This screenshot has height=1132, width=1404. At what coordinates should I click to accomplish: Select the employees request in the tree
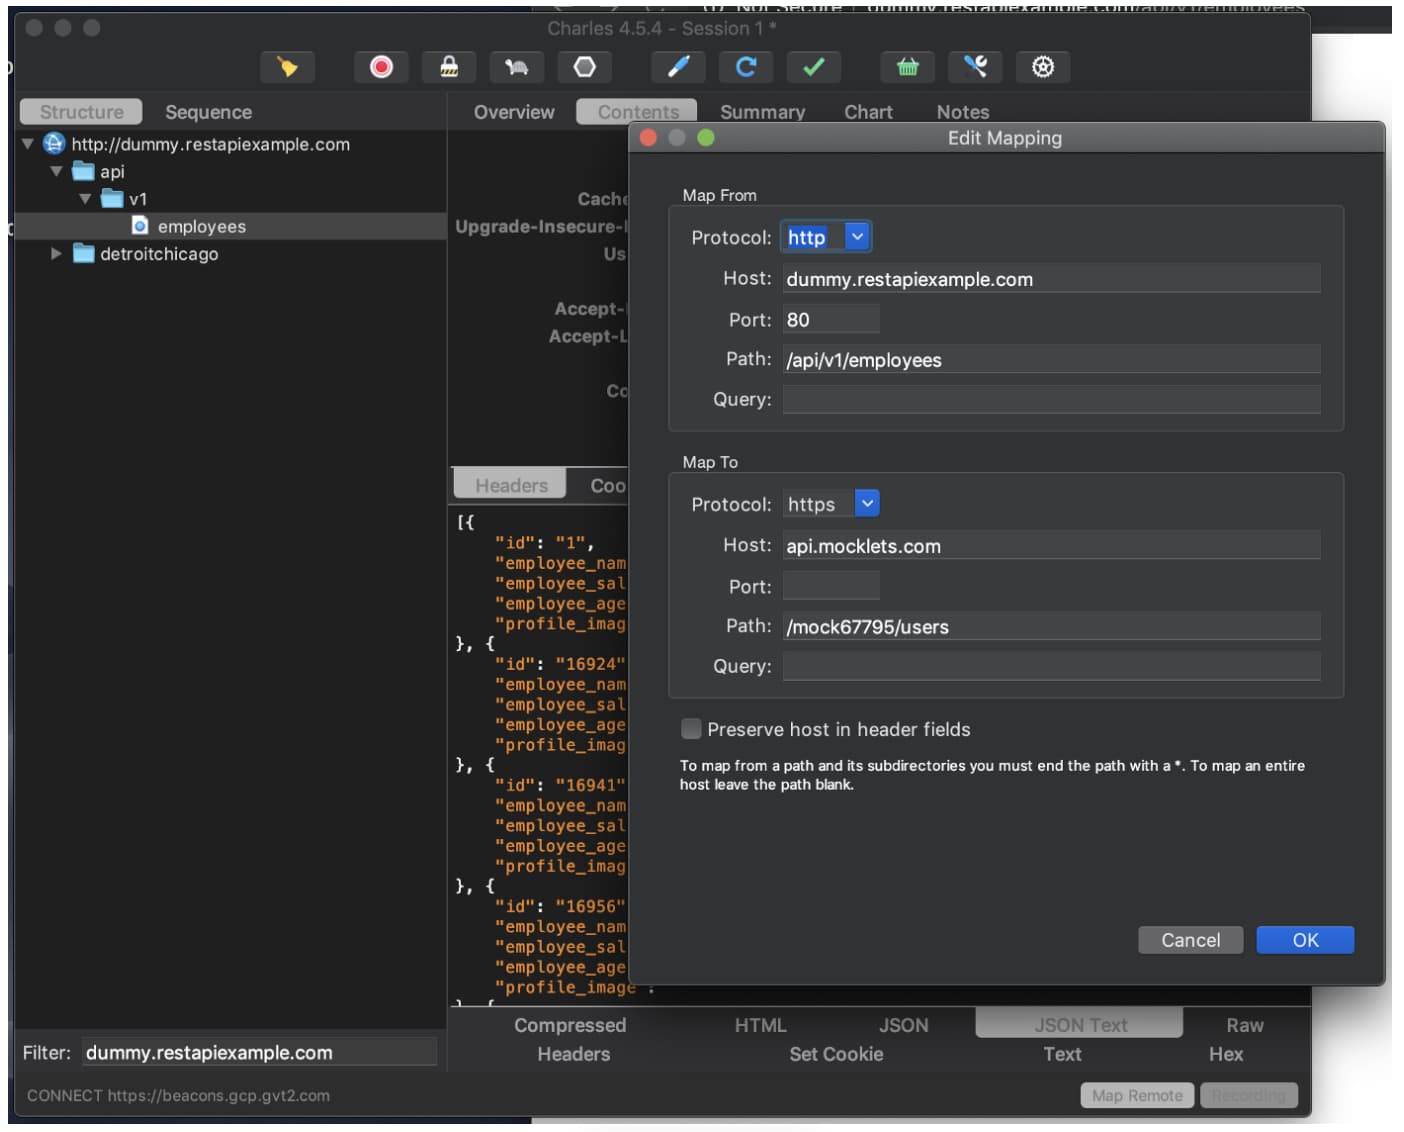click(202, 226)
